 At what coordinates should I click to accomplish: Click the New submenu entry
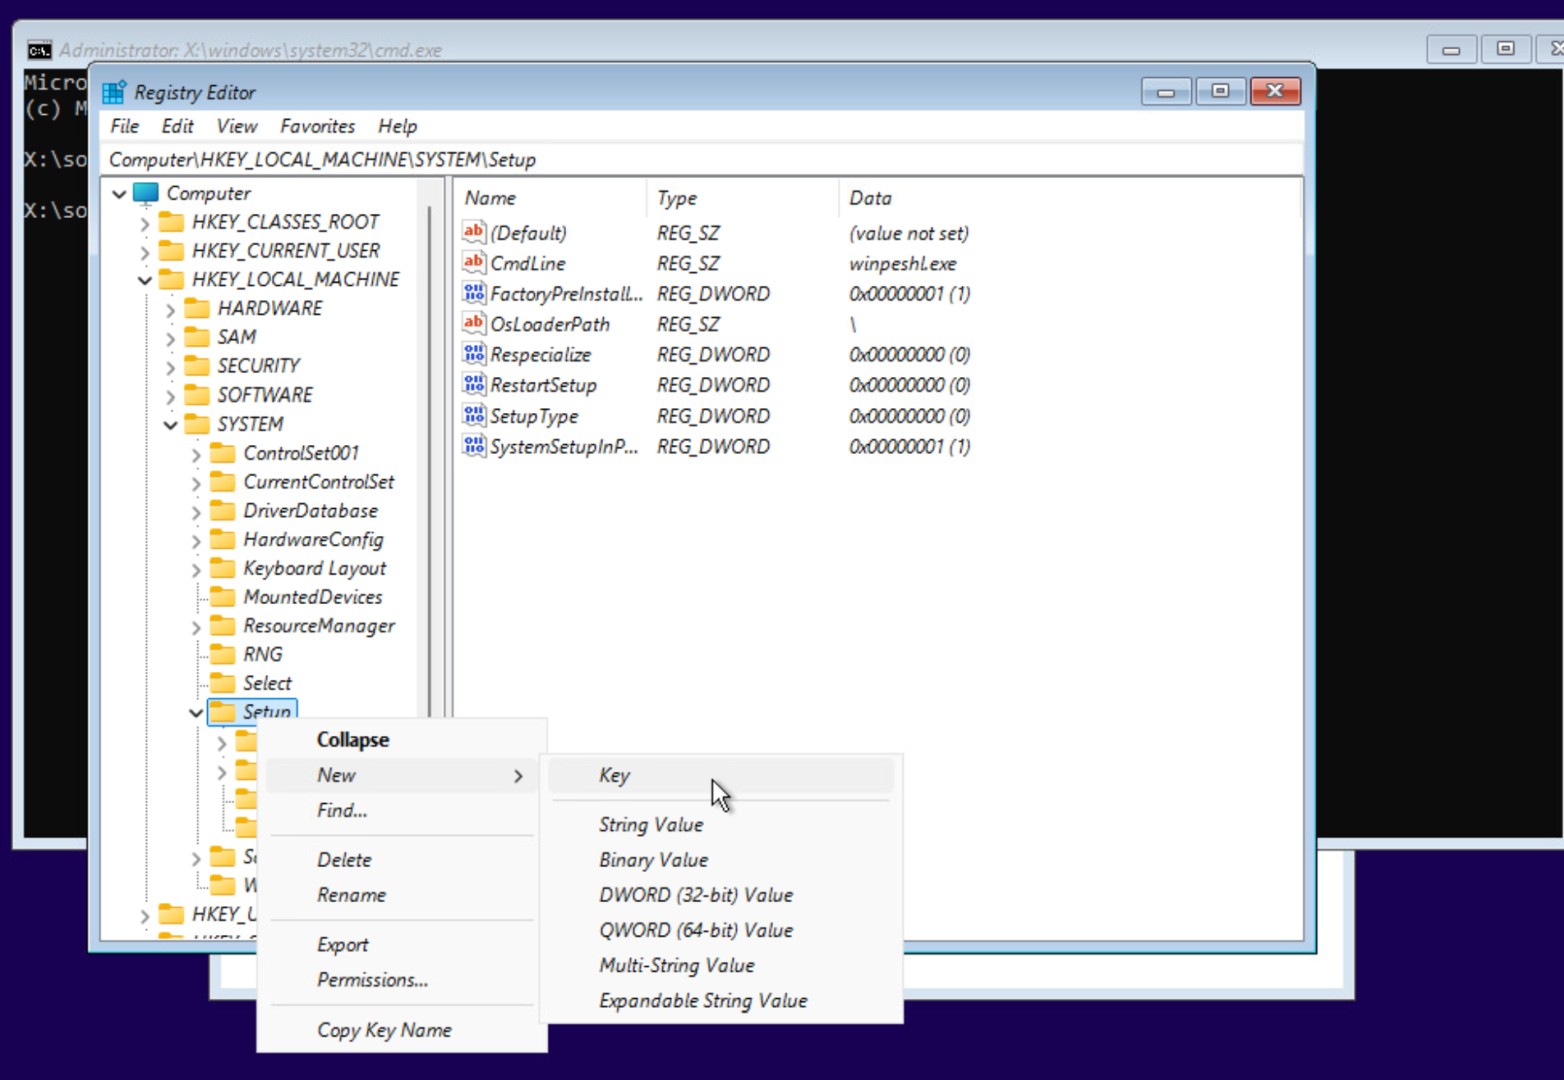tap(401, 775)
